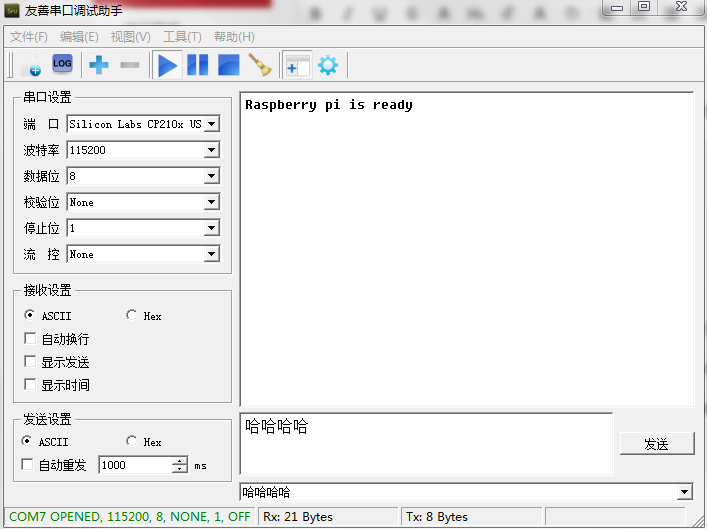The height and width of the screenshot is (529, 707).
Task: Close the serial assistant window
Action: [x=681, y=7]
